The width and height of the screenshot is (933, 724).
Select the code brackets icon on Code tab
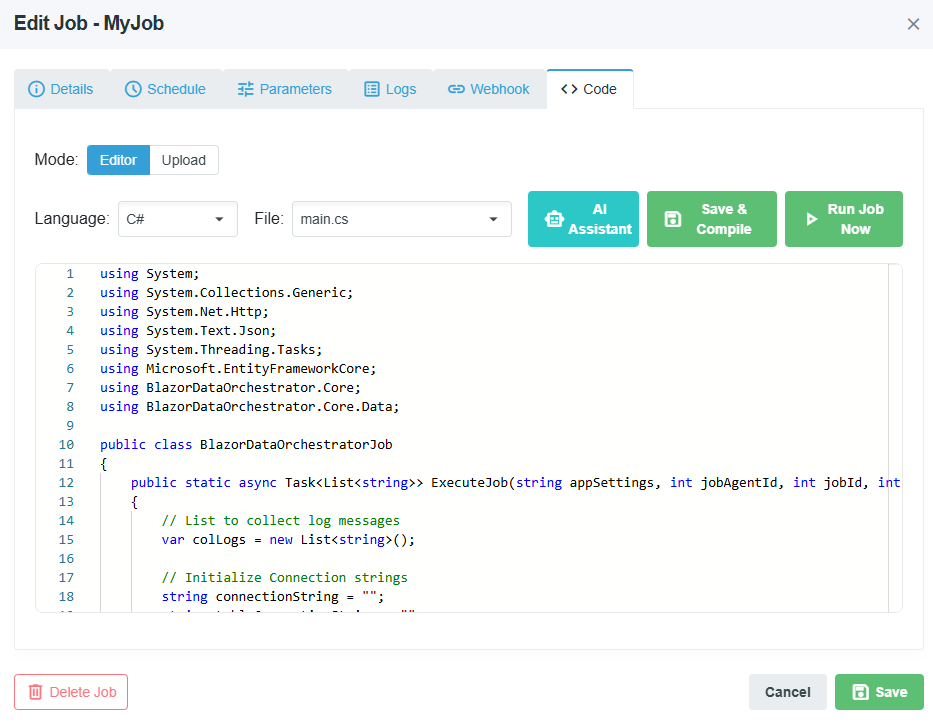click(x=568, y=88)
